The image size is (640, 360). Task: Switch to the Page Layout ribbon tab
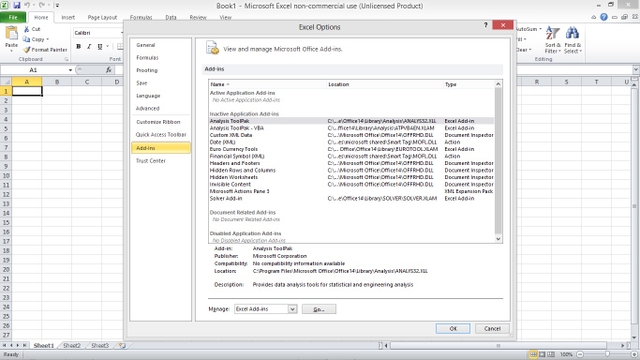coord(102,17)
